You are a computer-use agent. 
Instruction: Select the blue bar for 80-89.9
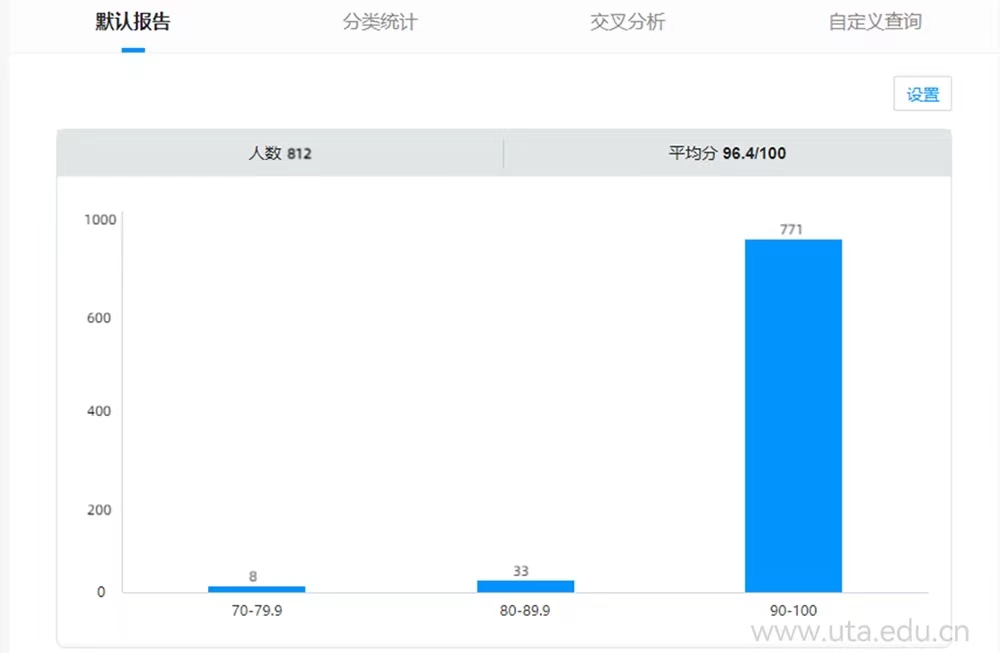[525, 586]
